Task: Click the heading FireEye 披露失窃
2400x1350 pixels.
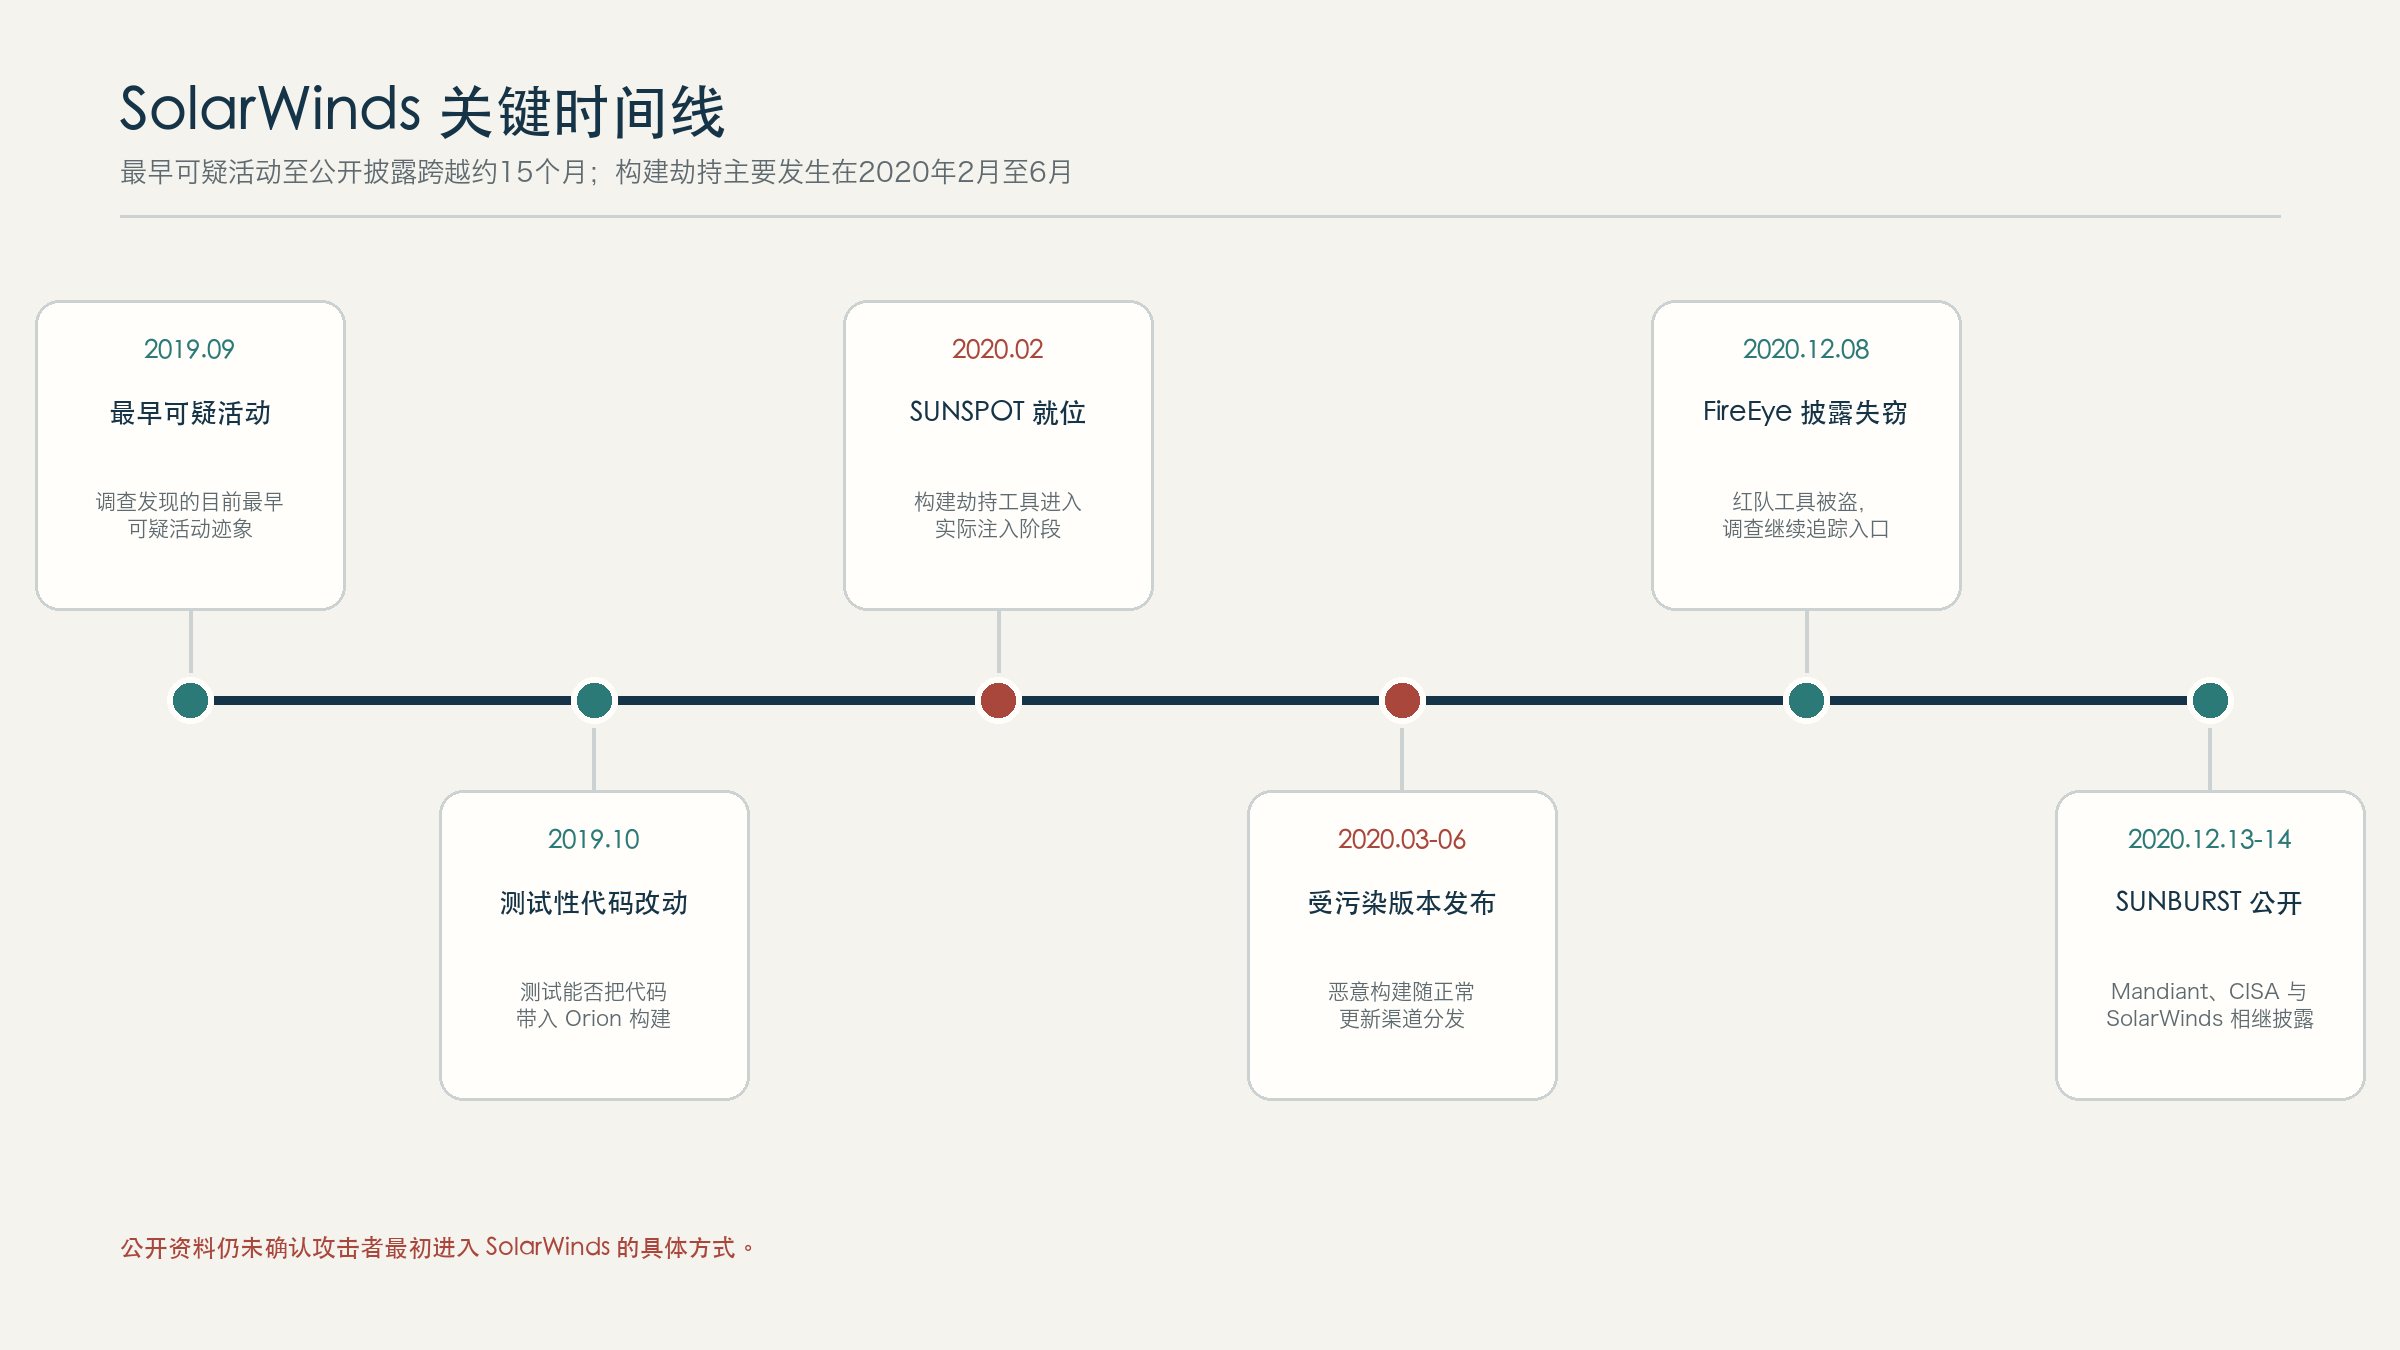Action: [1806, 412]
